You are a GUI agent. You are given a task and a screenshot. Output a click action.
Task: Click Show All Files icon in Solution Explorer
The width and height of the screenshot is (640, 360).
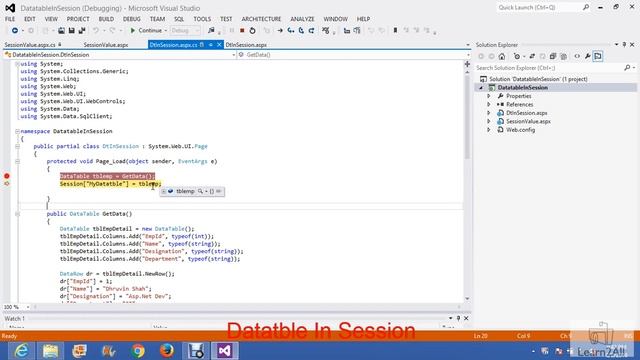tap(564, 56)
